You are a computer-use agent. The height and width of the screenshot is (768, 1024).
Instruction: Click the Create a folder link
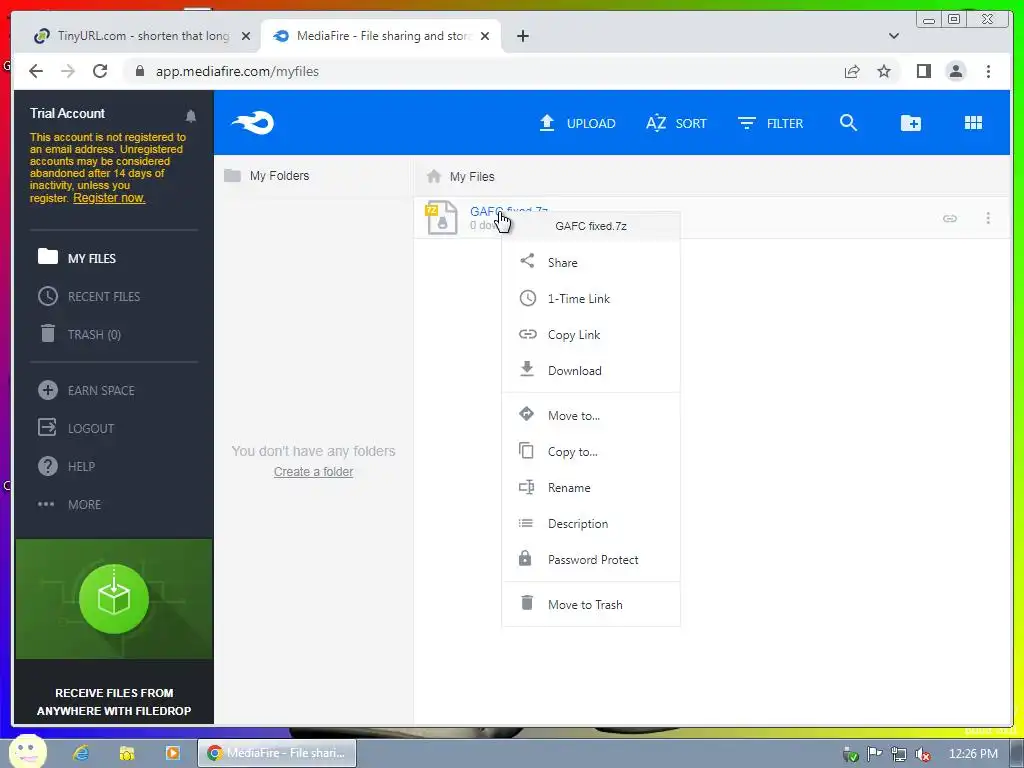click(x=313, y=472)
